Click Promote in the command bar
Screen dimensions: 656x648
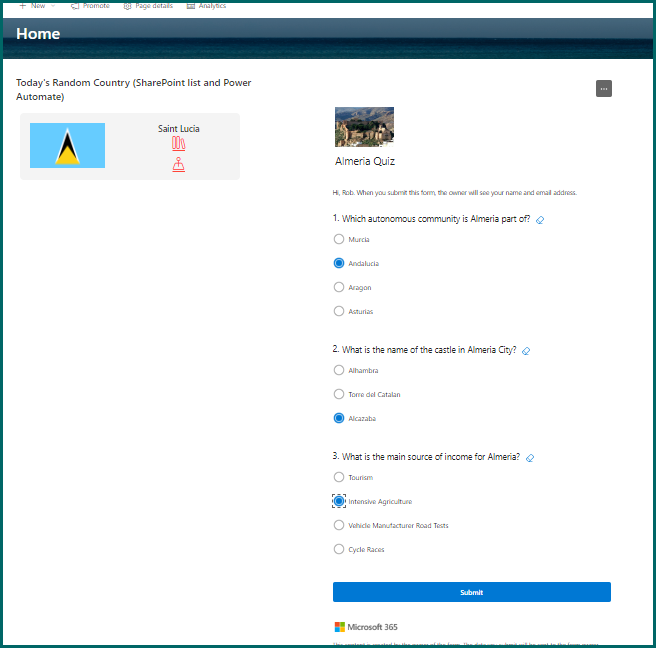point(90,6)
